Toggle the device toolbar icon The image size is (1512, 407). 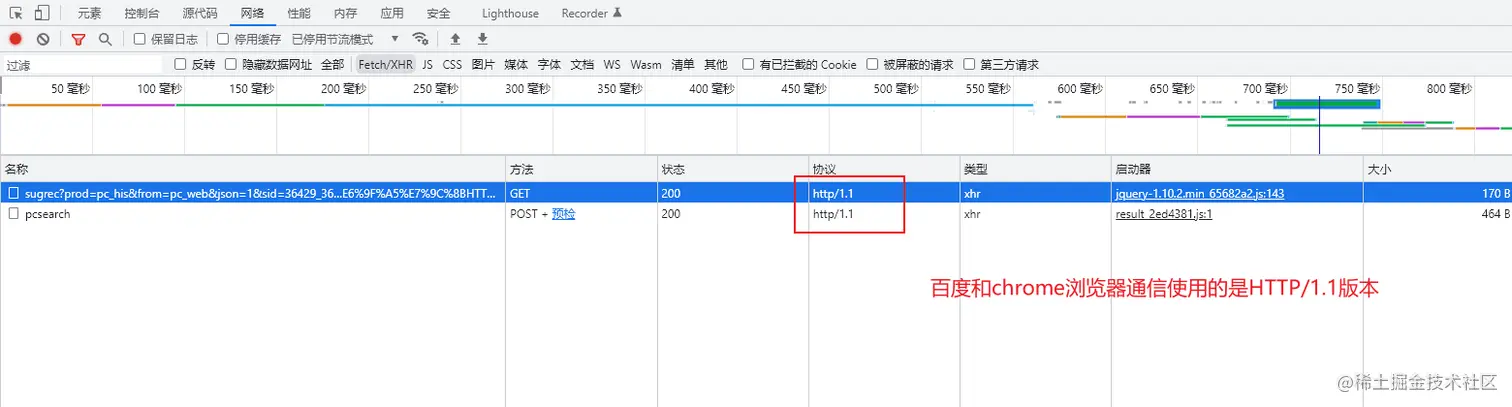pos(43,13)
